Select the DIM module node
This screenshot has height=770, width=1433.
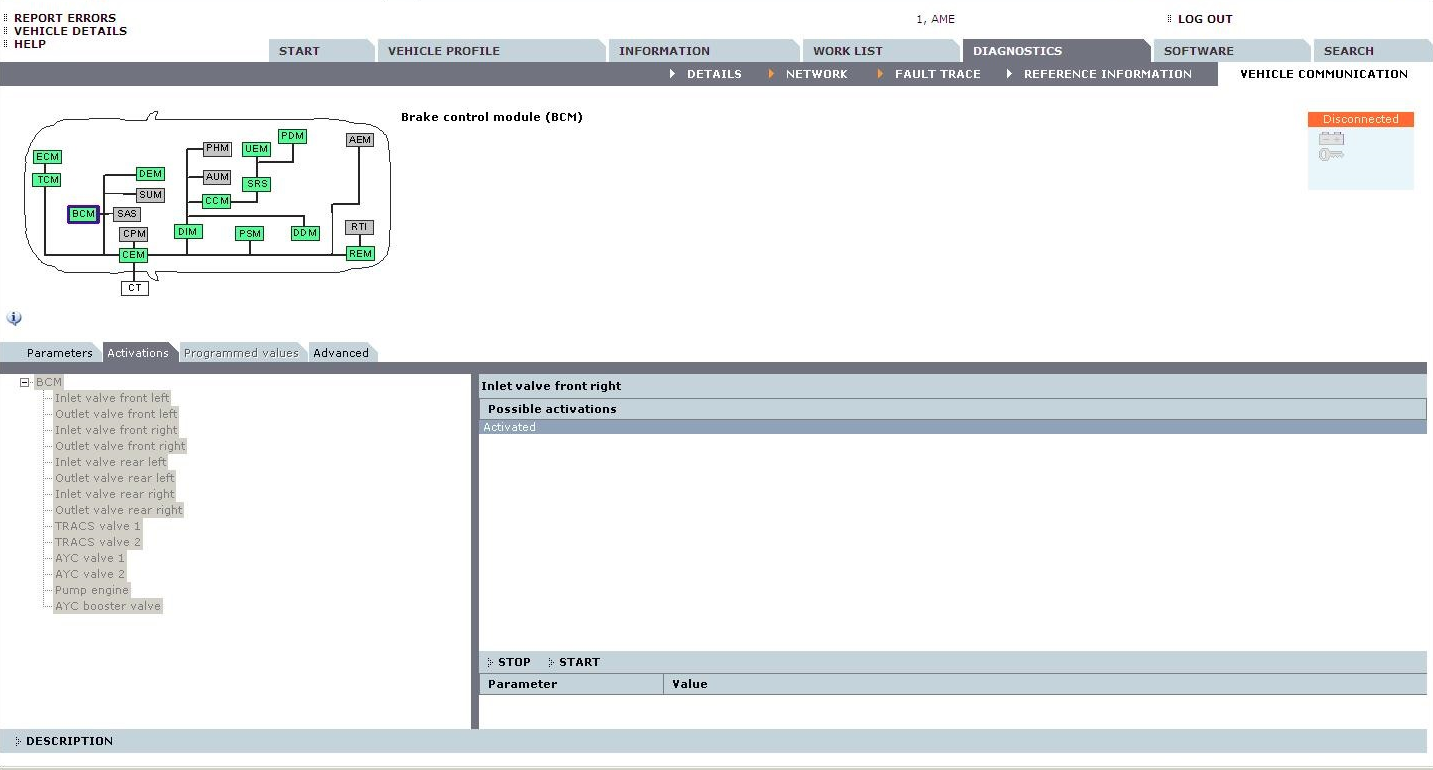(188, 231)
